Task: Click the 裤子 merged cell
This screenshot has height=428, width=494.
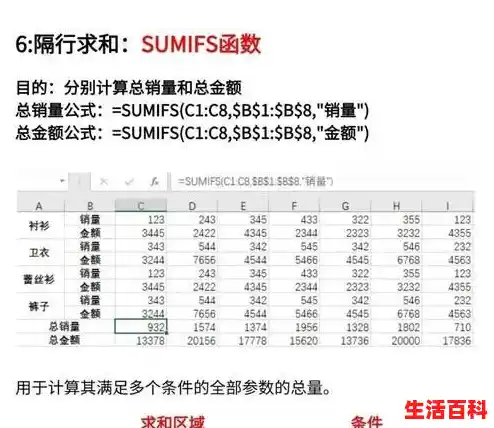Action: [x=39, y=306]
